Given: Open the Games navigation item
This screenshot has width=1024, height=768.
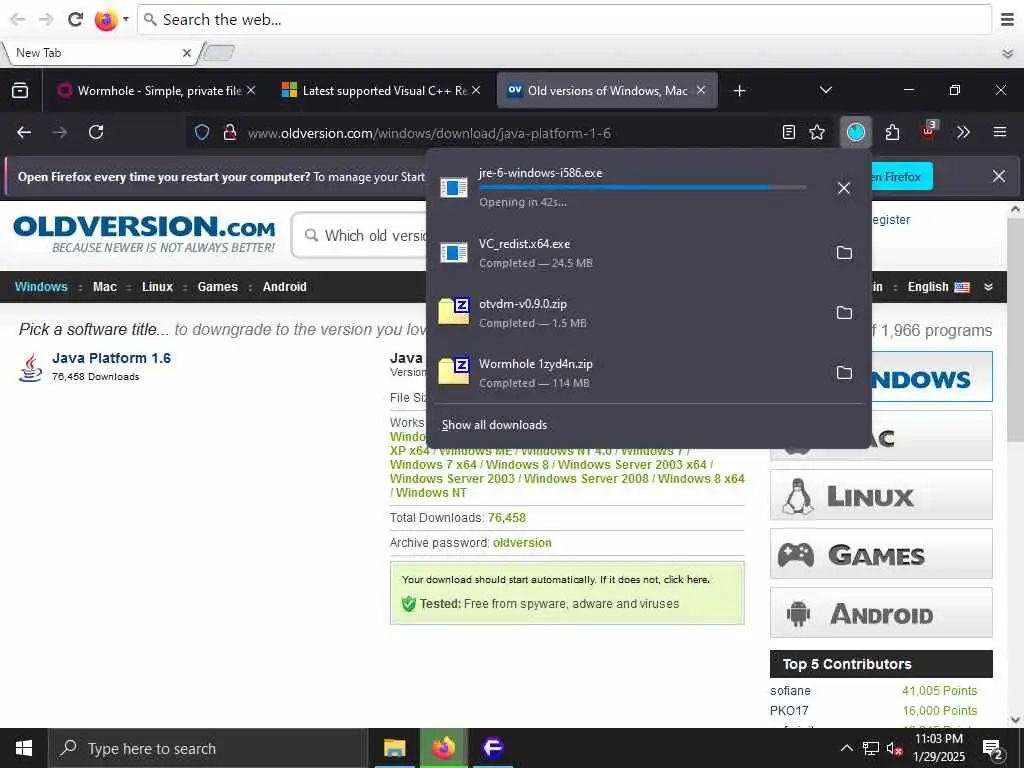Looking at the screenshot, I should (217, 287).
